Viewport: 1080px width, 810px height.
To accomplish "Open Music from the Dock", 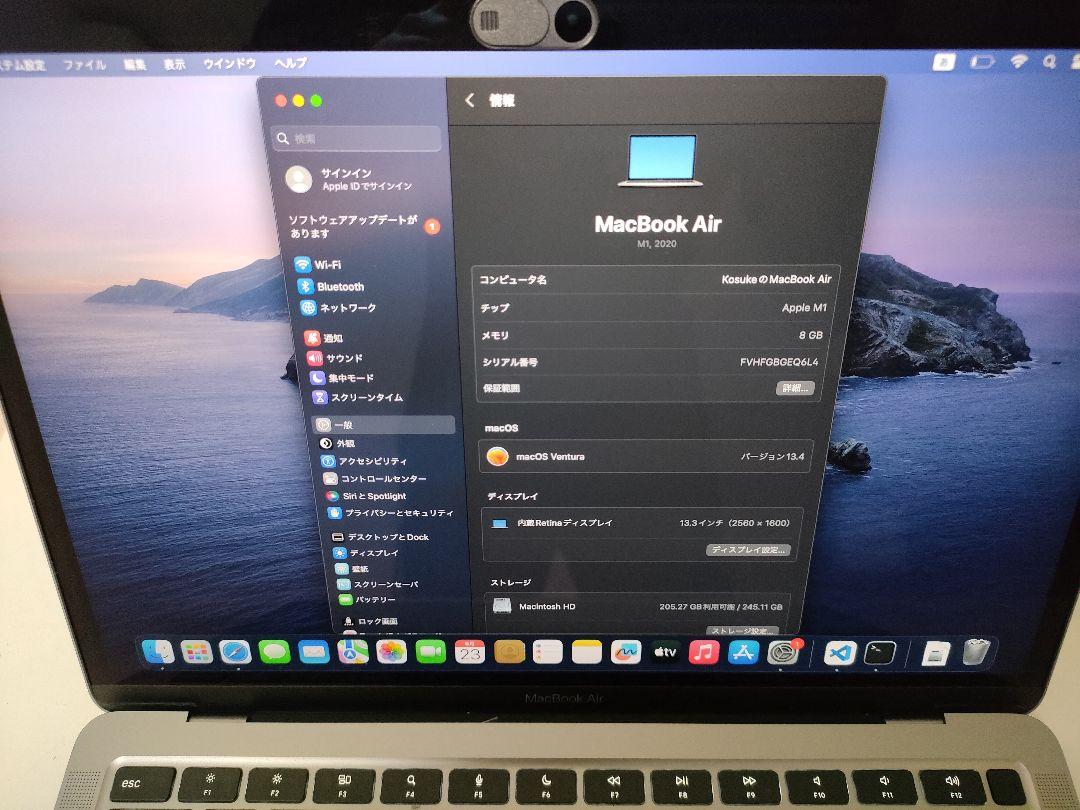I will [704, 652].
